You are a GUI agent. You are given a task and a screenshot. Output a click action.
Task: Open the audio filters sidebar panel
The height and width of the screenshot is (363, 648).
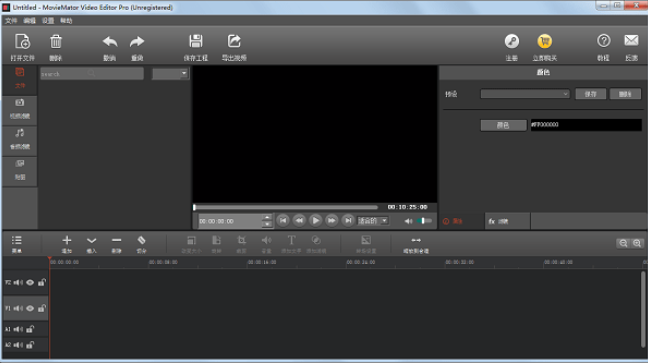[20, 140]
